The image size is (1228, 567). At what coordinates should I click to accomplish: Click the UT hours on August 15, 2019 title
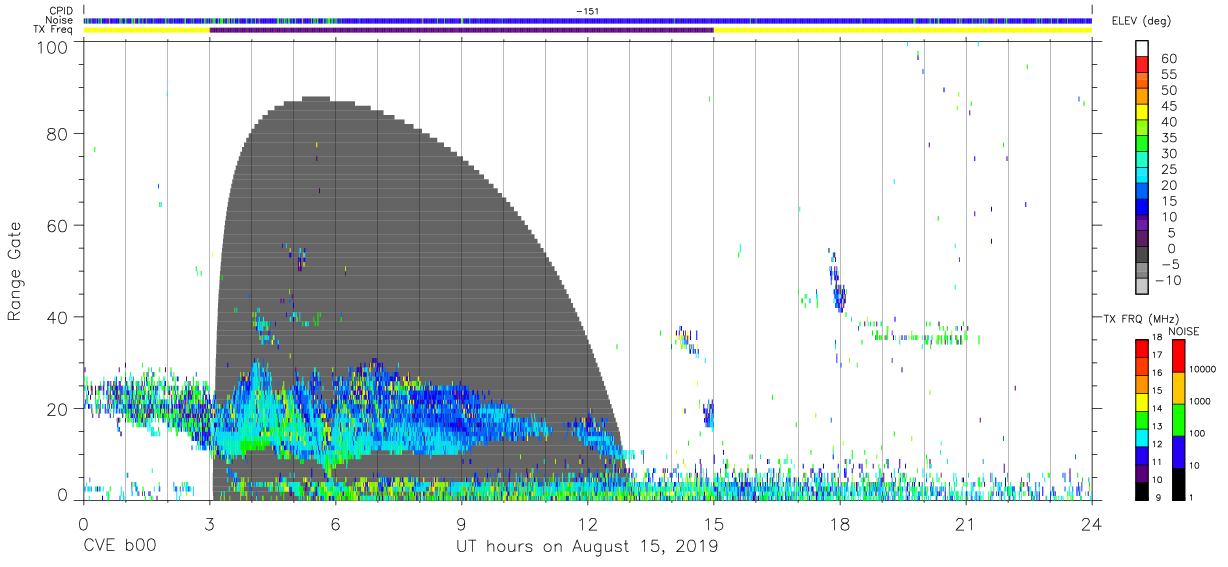[587, 547]
